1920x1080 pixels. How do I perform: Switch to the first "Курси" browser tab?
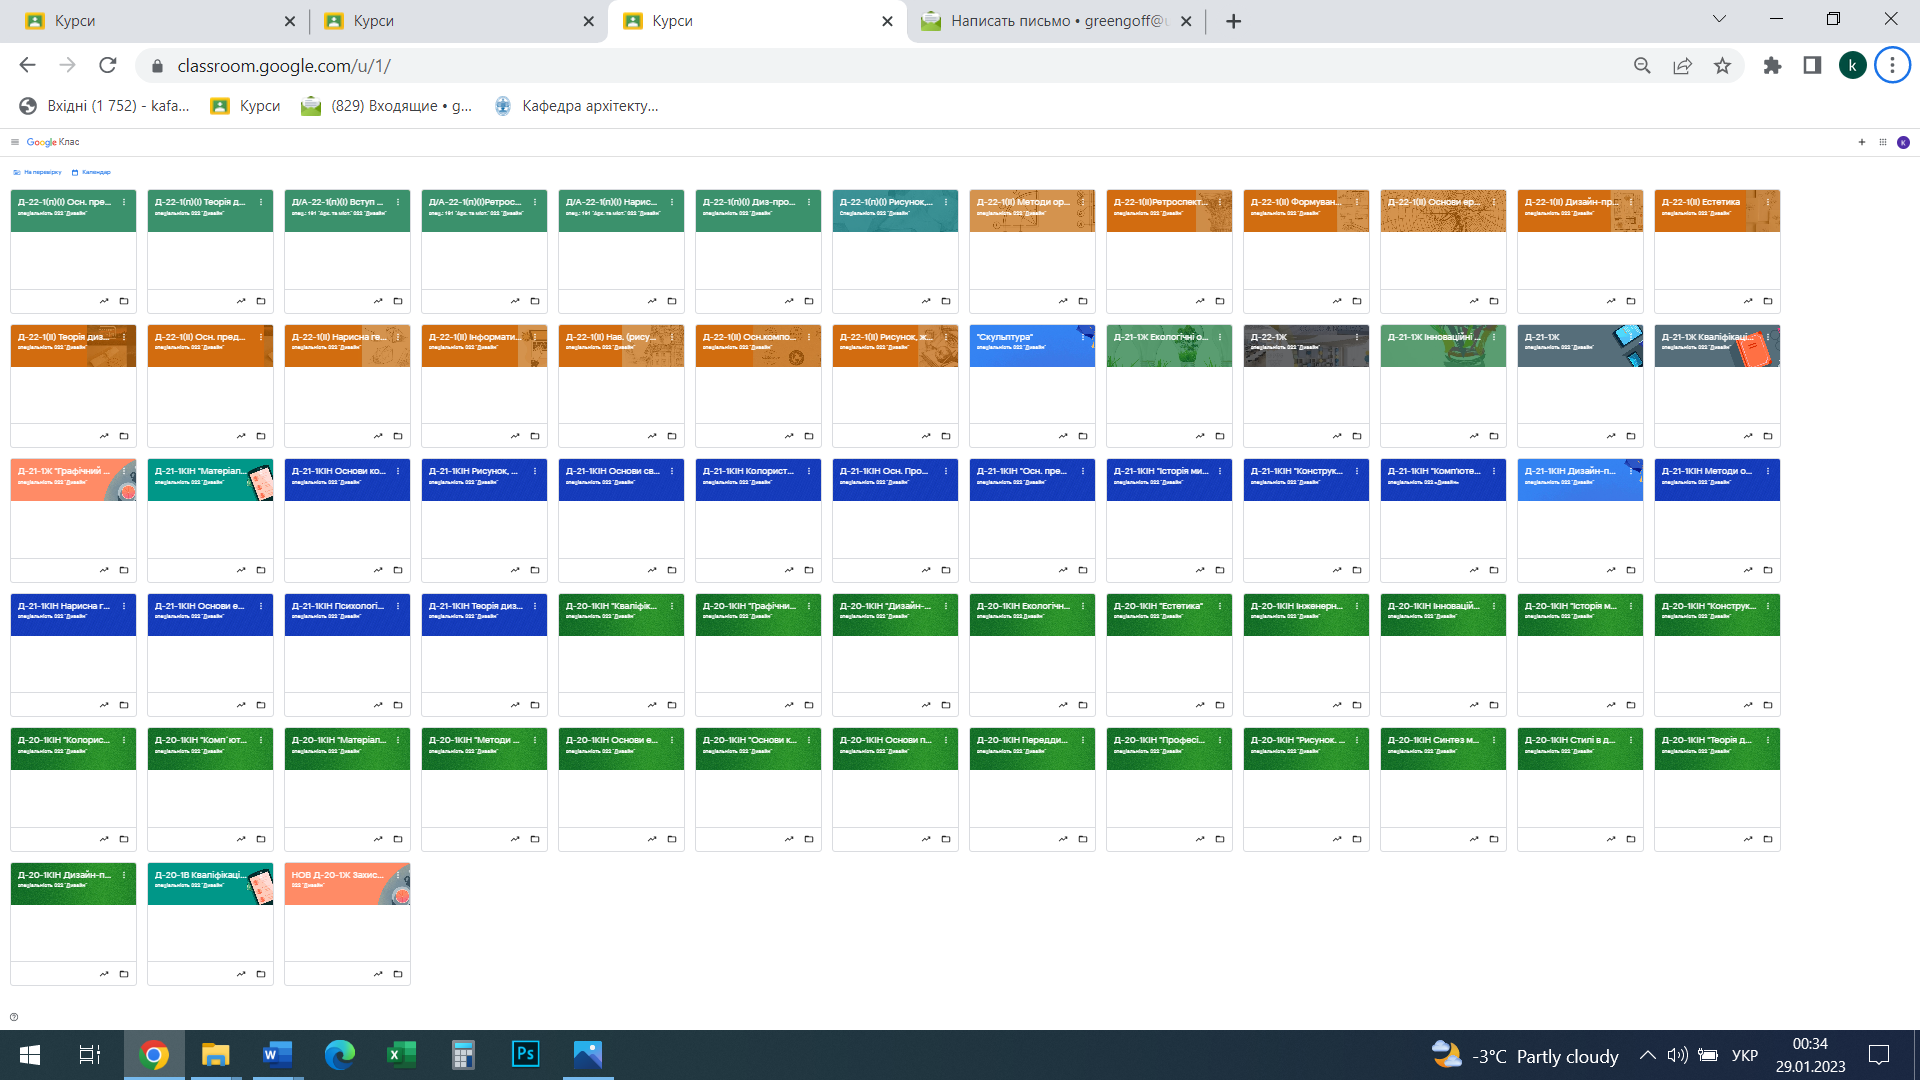[x=160, y=21]
